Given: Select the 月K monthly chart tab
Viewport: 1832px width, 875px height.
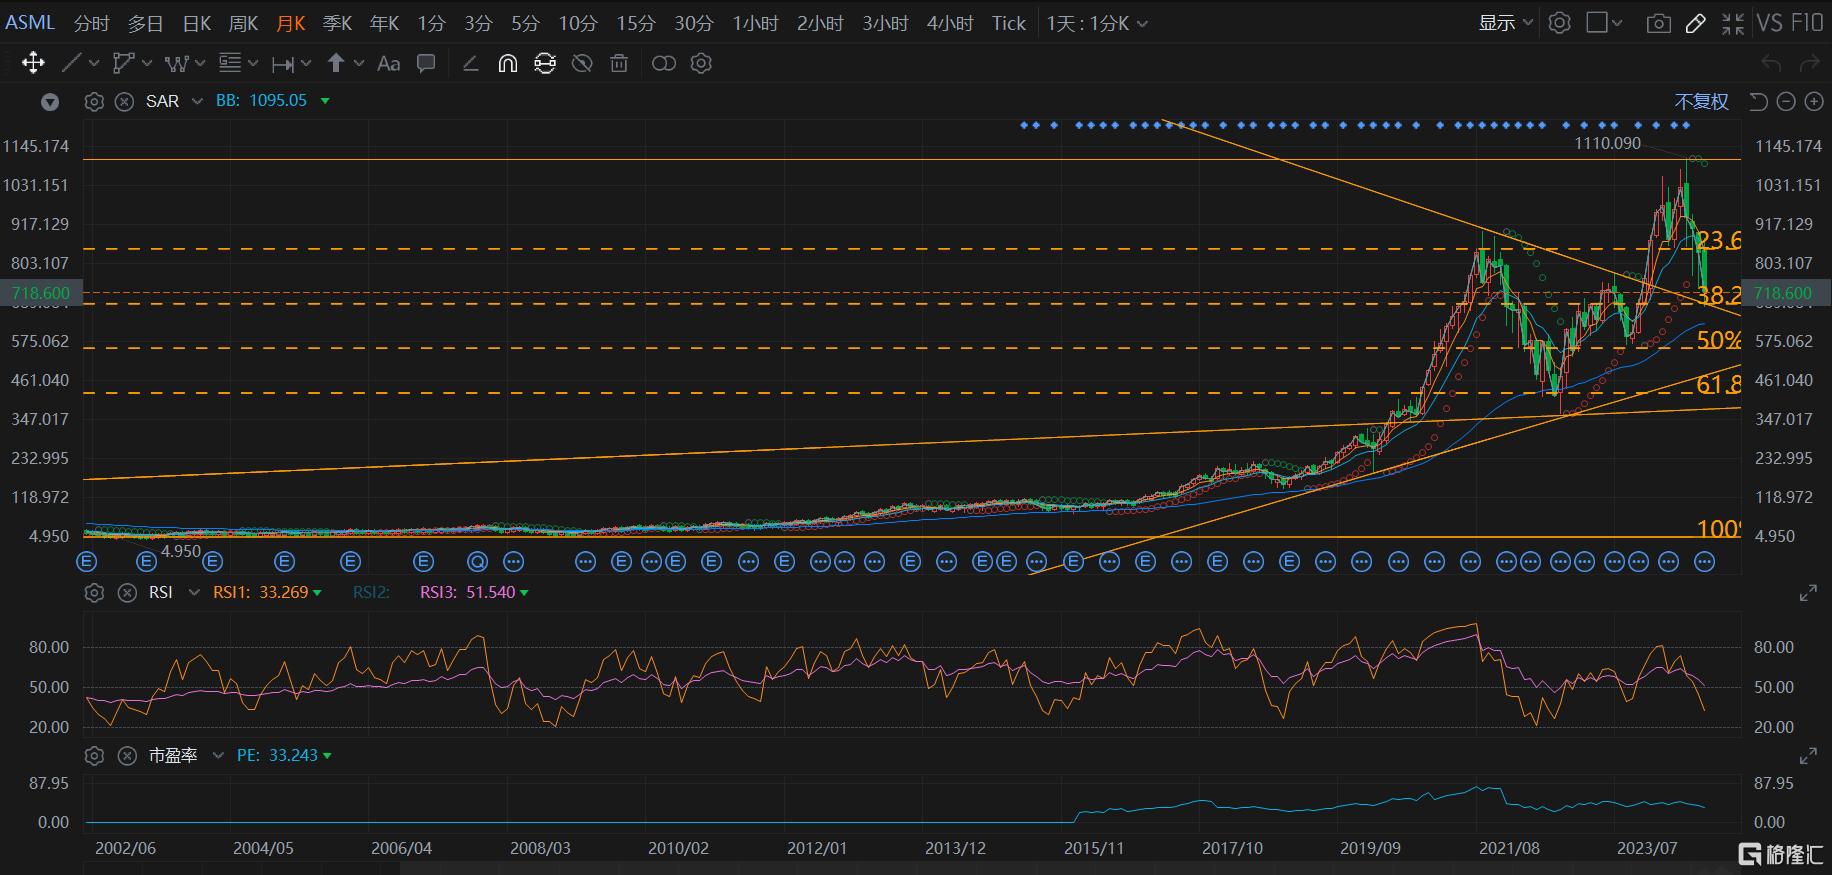Looking at the screenshot, I should coord(290,22).
